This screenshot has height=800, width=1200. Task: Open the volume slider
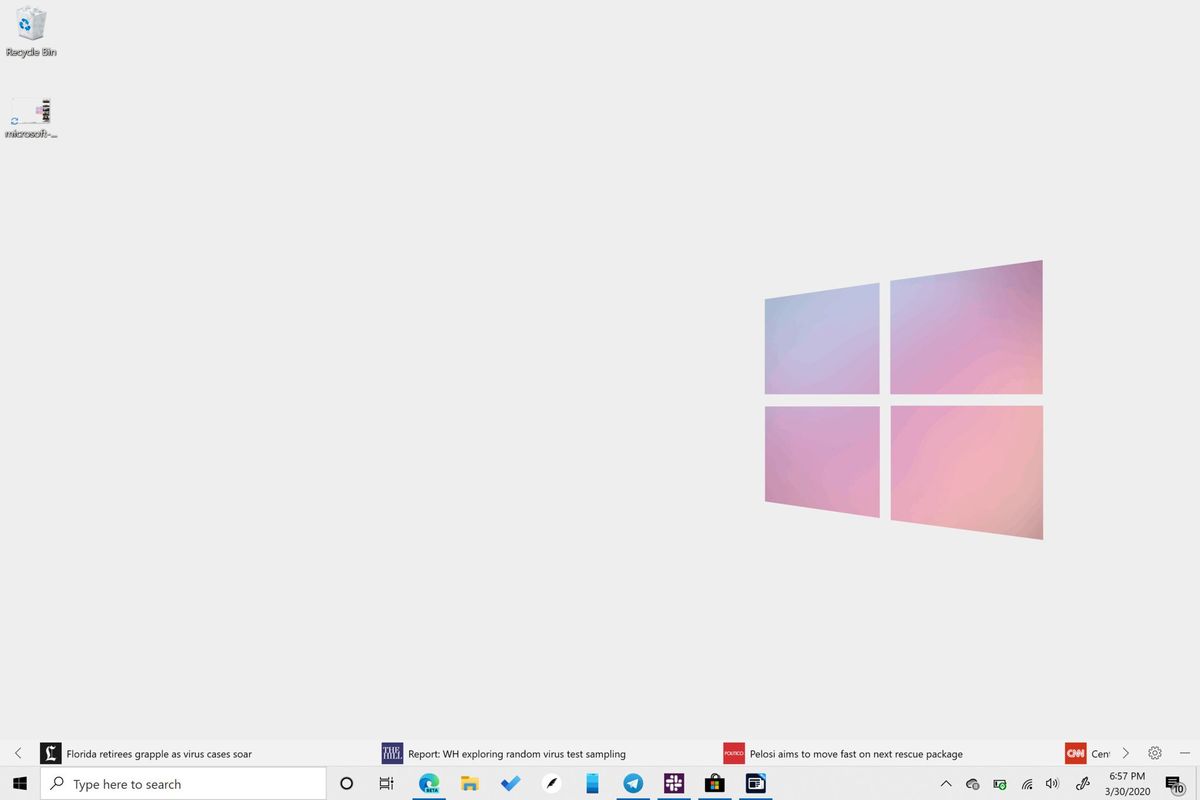pyautogui.click(x=1052, y=784)
